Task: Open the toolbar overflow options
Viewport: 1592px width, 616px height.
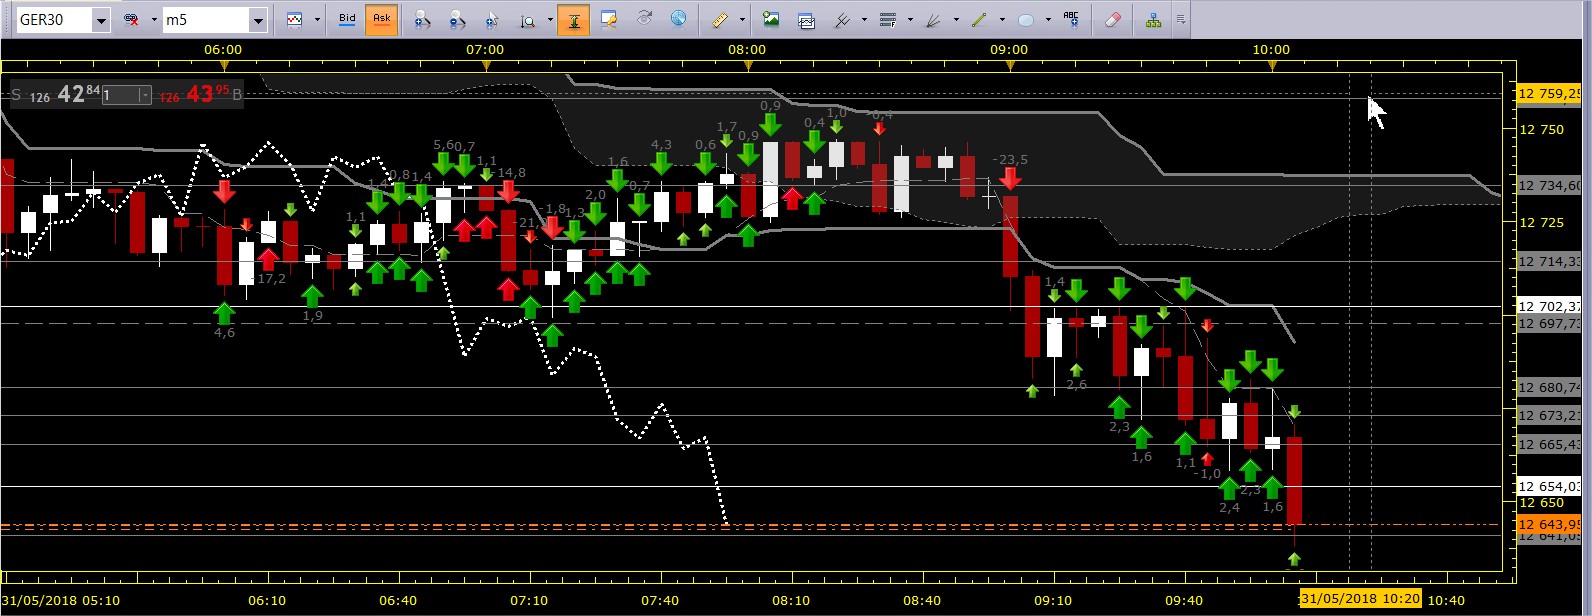Action: click(1181, 19)
